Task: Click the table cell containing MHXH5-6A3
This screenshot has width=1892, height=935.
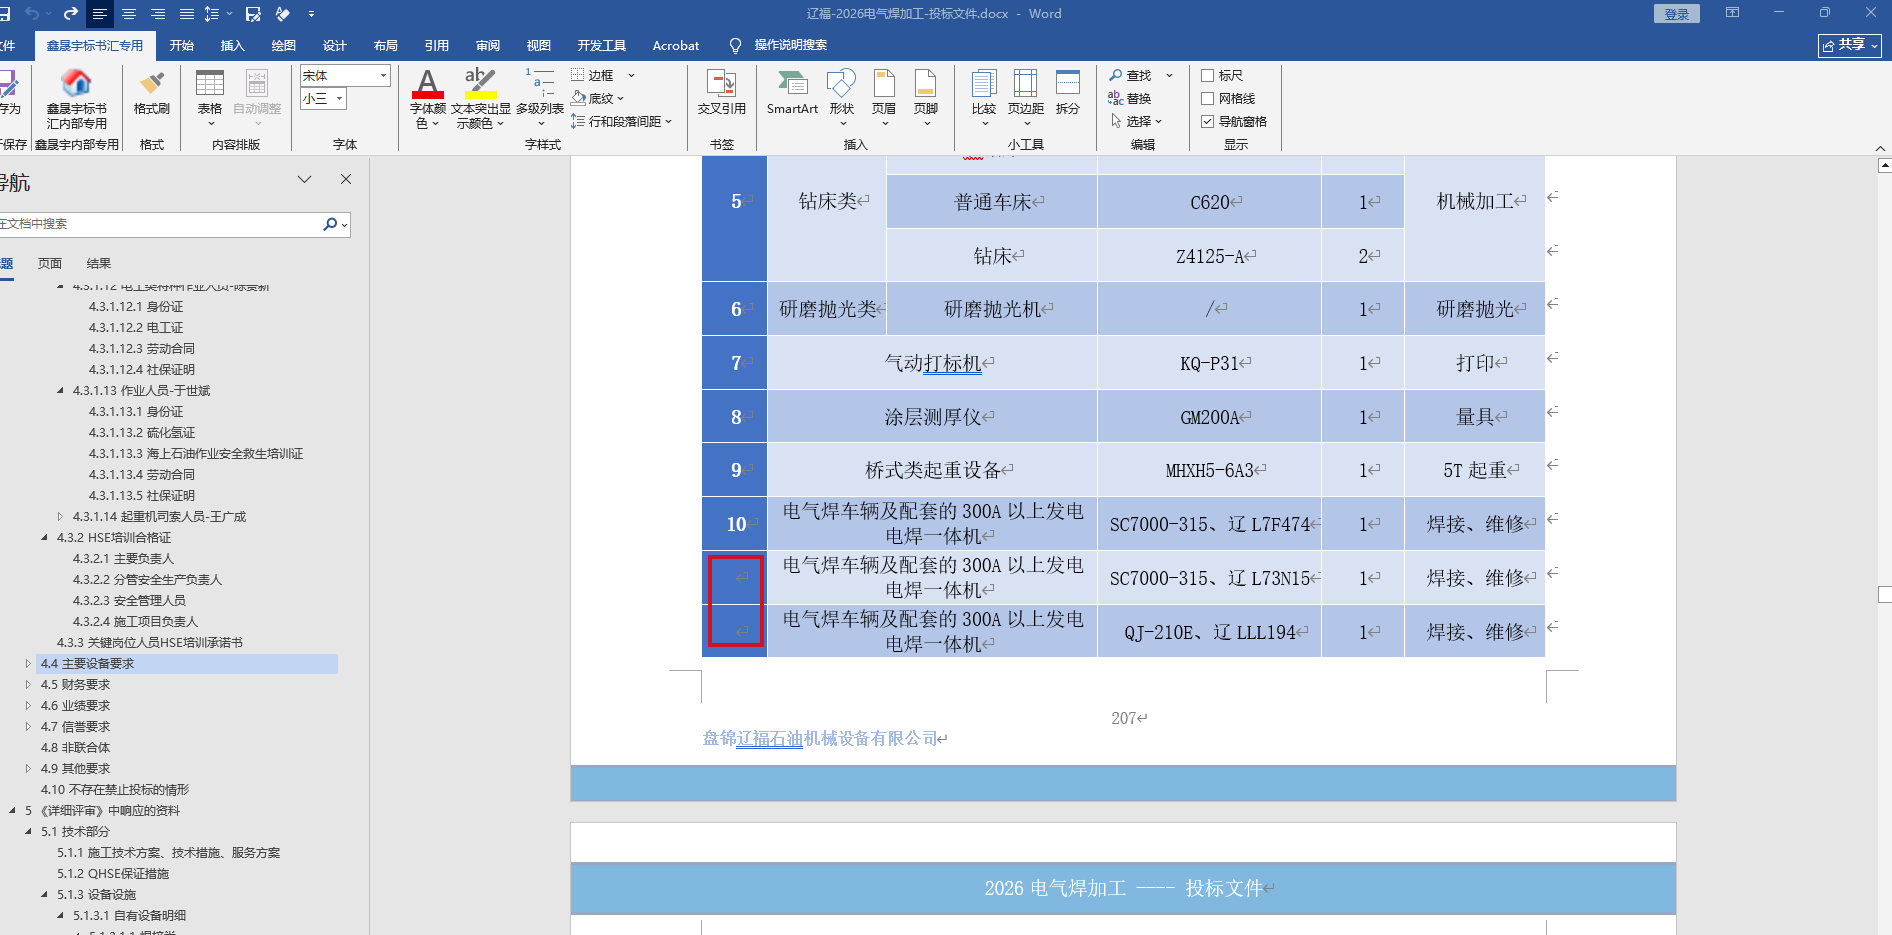Action: click(x=1210, y=470)
